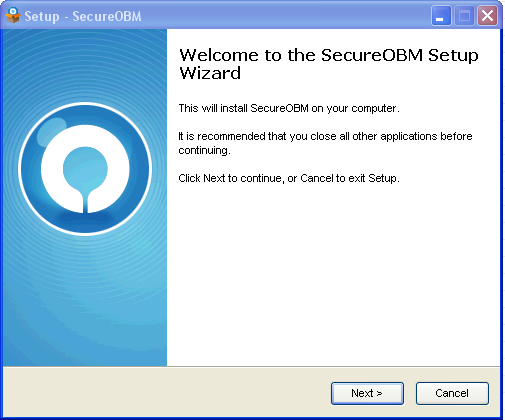Click the 'Welcome to the SecureOBM Setup' heading line

click(329, 55)
